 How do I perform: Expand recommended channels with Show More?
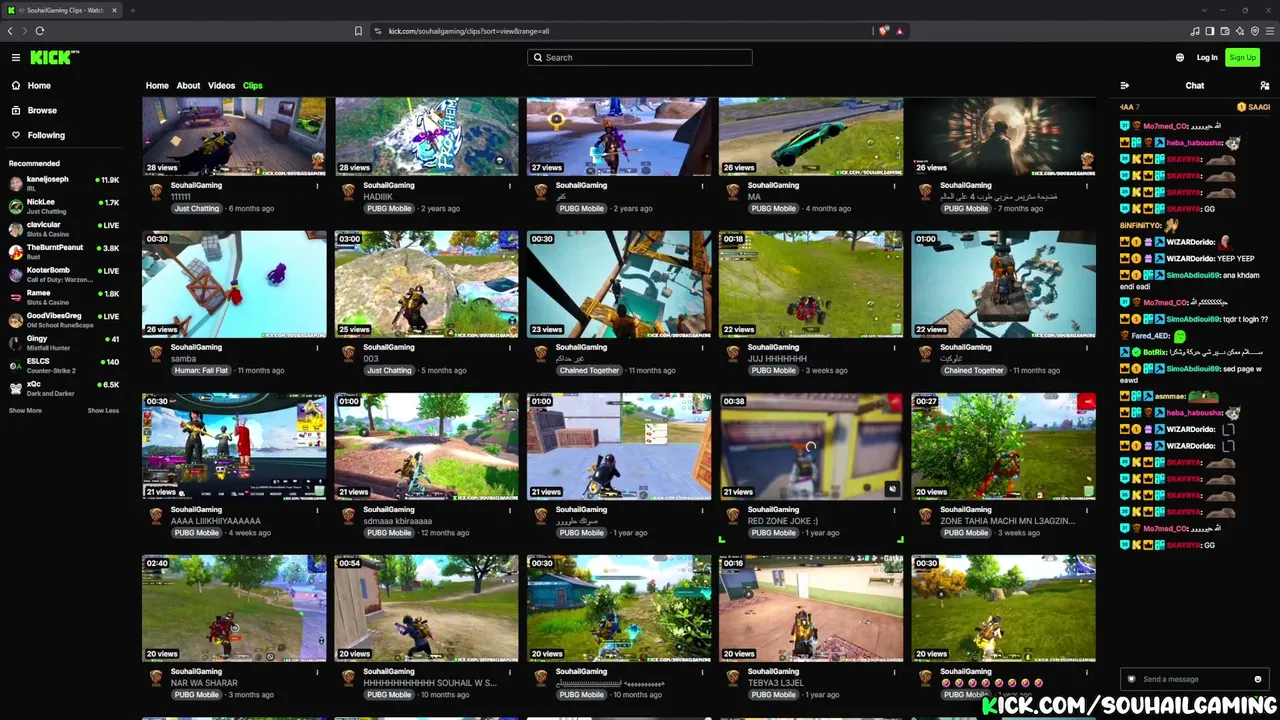coord(25,411)
